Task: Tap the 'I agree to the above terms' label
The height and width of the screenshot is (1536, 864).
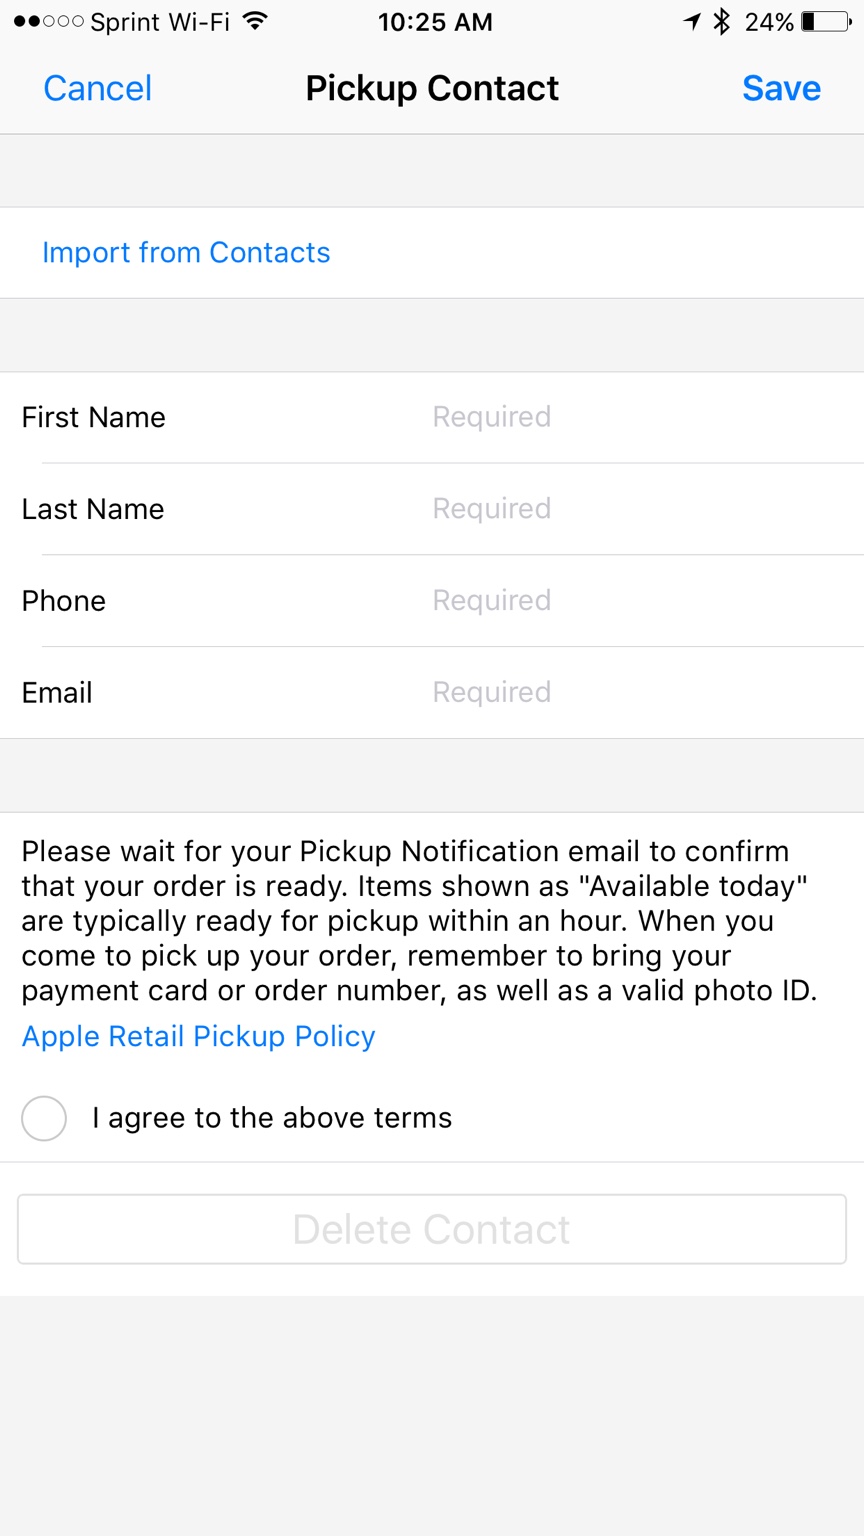Action: [x=272, y=1118]
